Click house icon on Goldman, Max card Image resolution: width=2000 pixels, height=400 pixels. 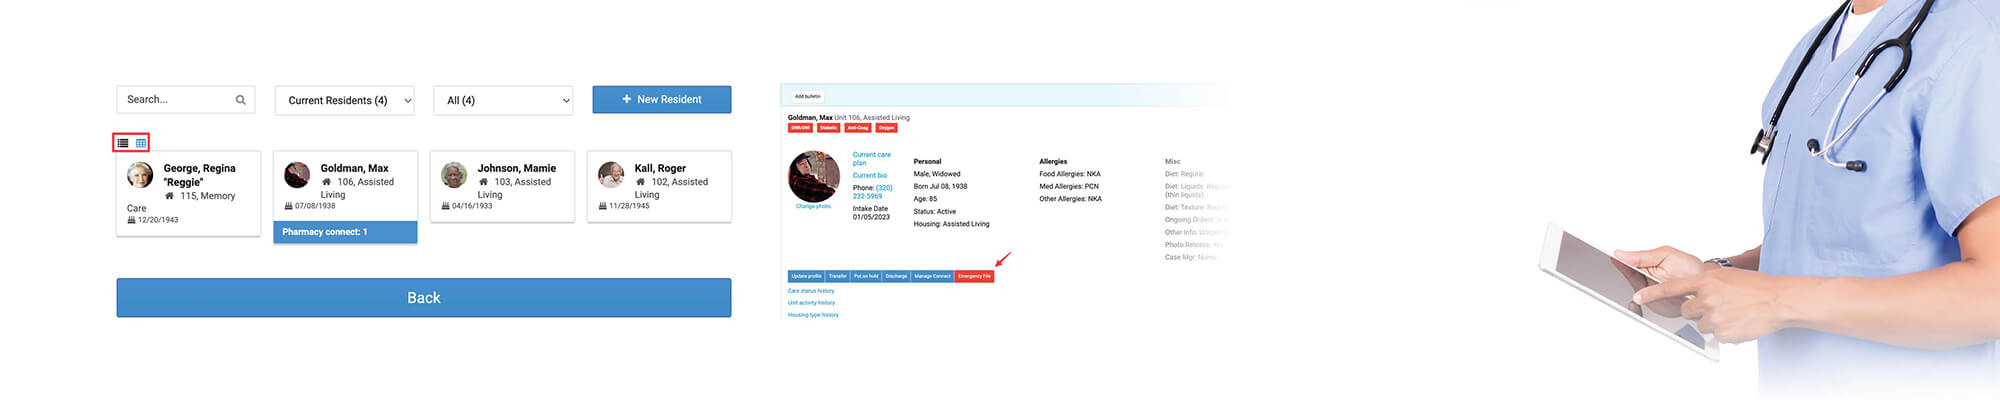[x=326, y=182]
